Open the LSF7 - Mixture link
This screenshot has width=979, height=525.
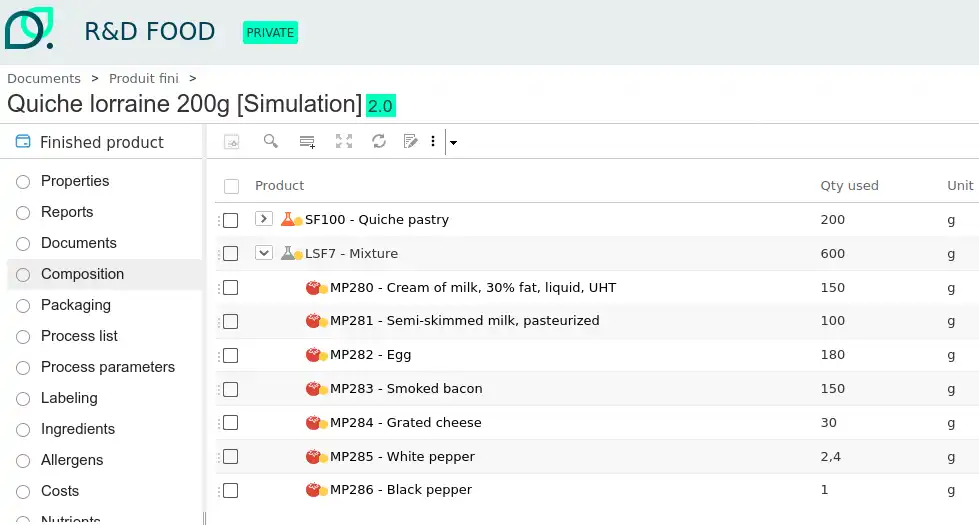351,253
